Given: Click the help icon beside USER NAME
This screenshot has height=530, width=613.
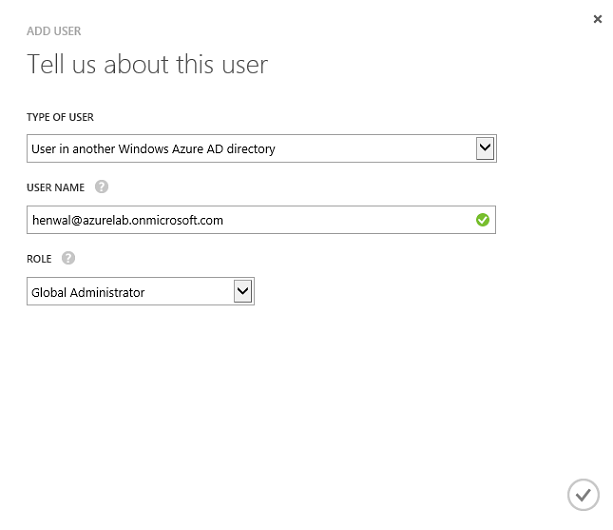Looking at the screenshot, I should pyautogui.click(x=101, y=187).
